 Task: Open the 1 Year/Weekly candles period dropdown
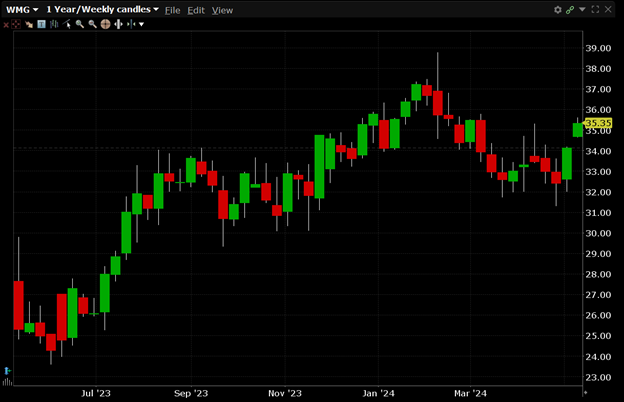coord(102,10)
